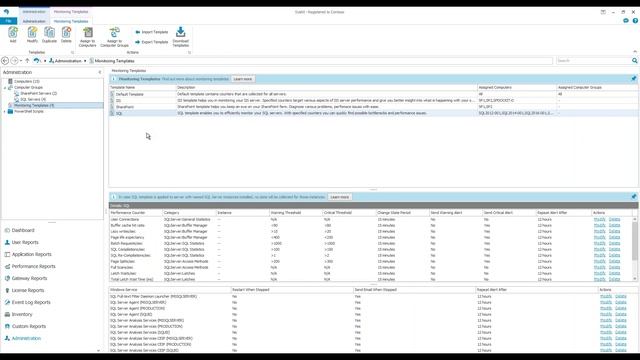Click Modify link for Page life expectancy counter
640x360 pixels.
point(599,237)
